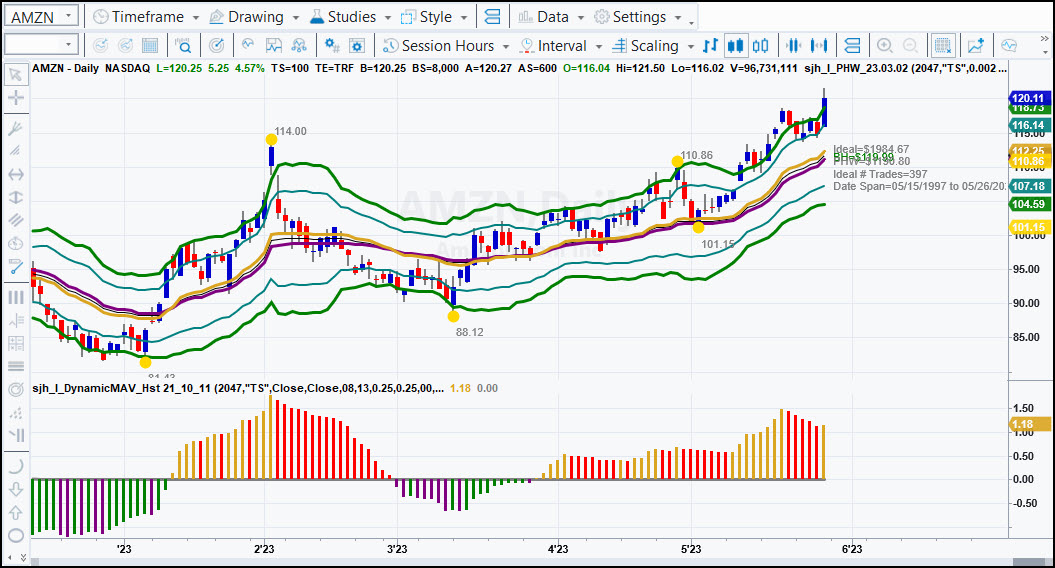
Task: Click the Scaling button
Action: pos(646,46)
